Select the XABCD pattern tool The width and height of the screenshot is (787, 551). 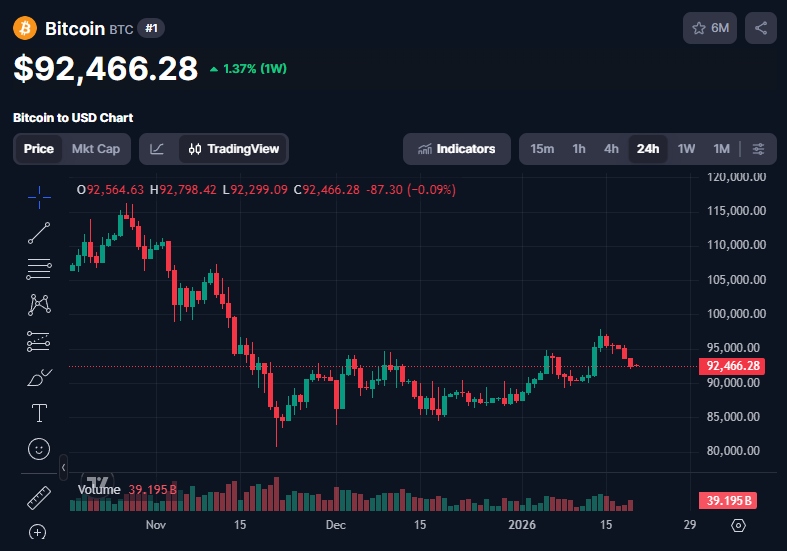tap(39, 305)
